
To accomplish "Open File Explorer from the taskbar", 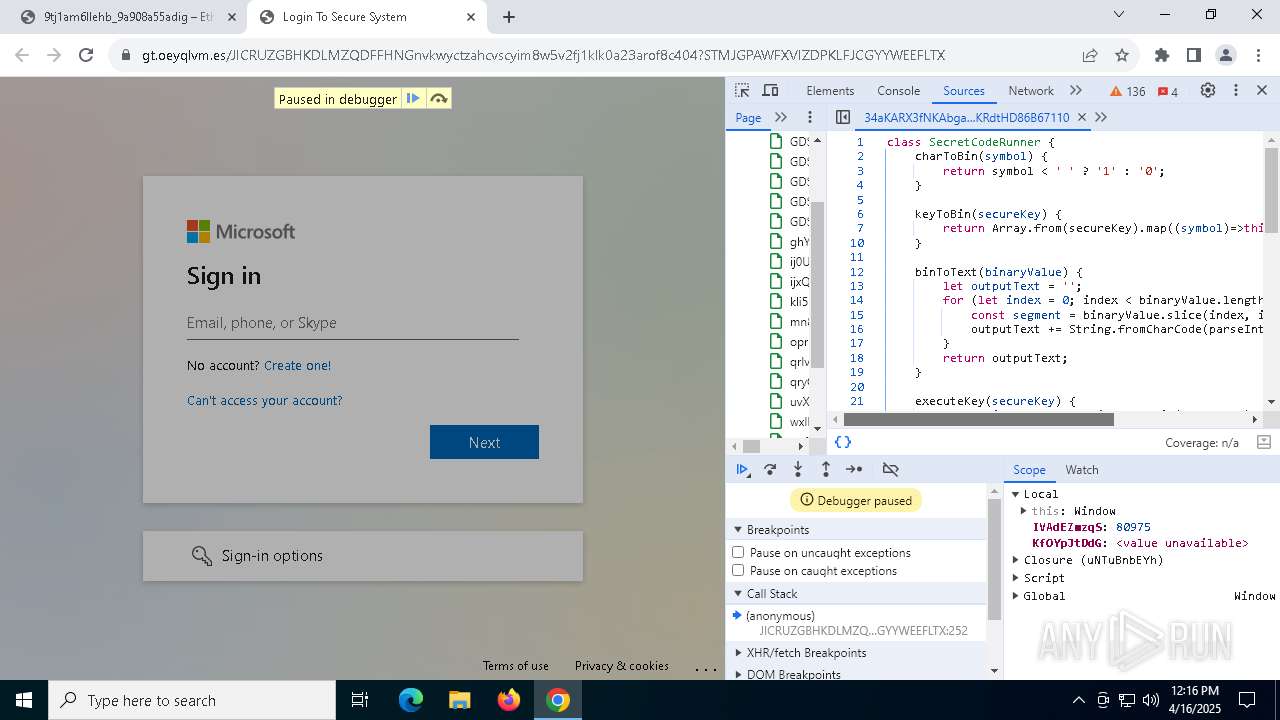I will click(x=459, y=700).
